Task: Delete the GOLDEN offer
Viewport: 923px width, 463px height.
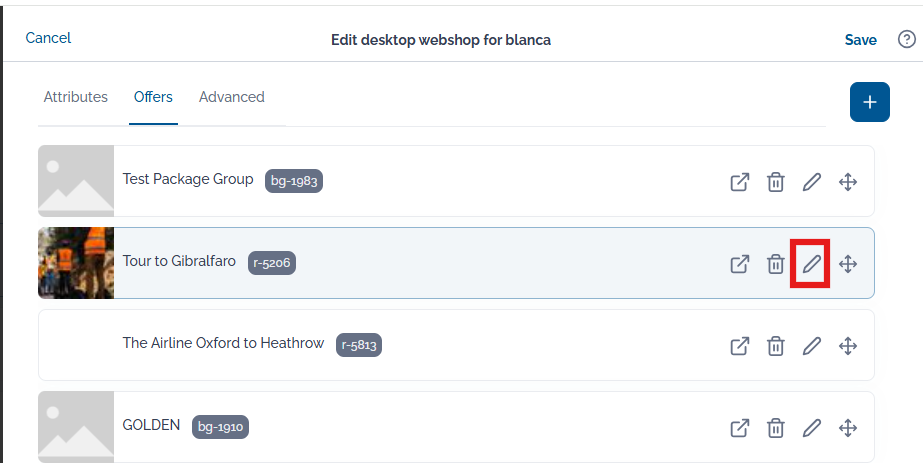Action: [x=776, y=428]
